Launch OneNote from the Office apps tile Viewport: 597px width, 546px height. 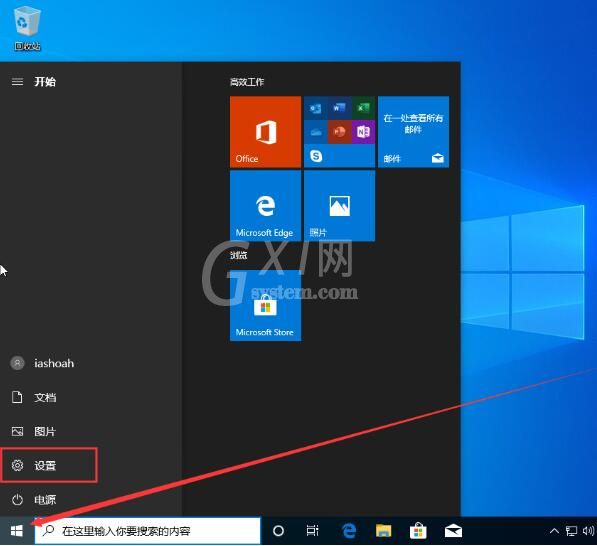(x=363, y=132)
